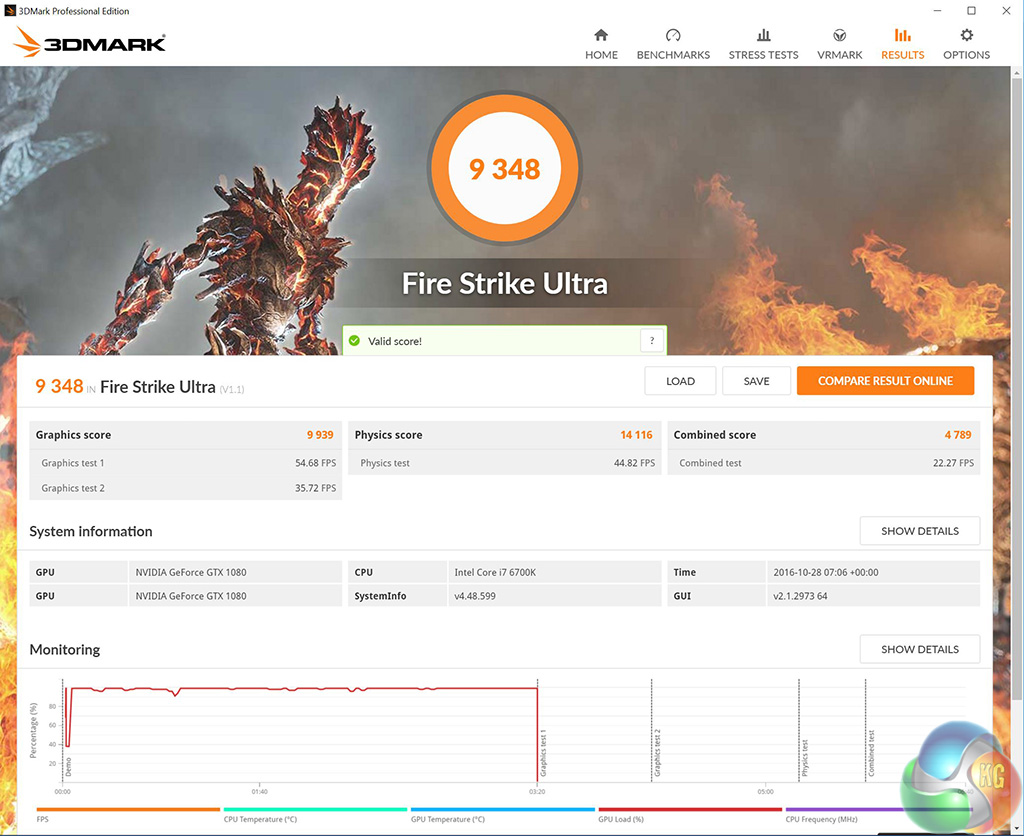Click the Graphics test 2 chart marker

(x=657, y=753)
